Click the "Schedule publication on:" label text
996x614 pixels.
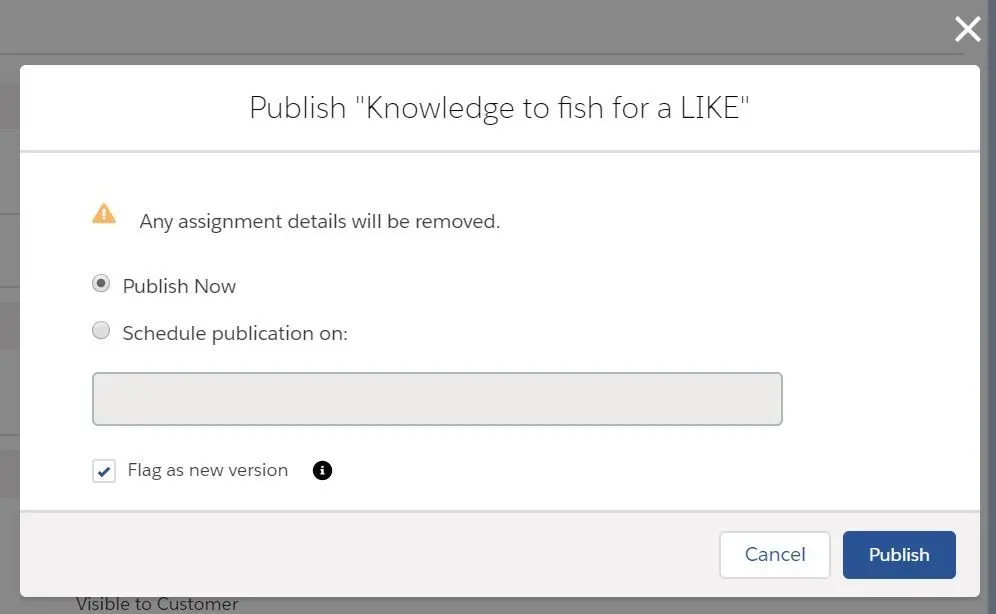point(235,333)
